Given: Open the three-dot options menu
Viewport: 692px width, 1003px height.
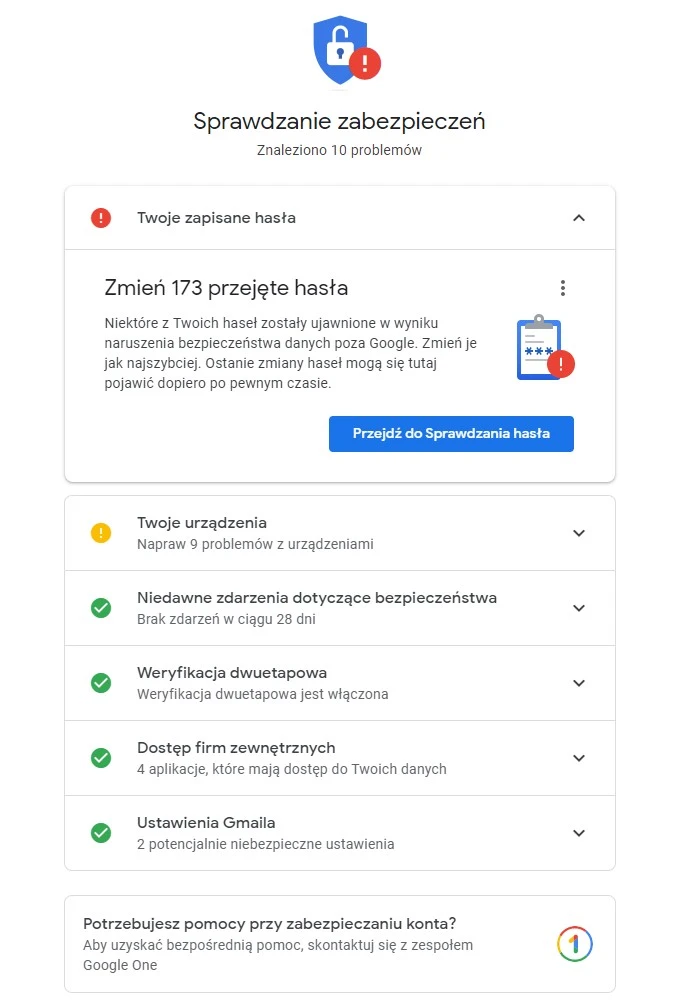Looking at the screenshot, I should click(563, 289).
